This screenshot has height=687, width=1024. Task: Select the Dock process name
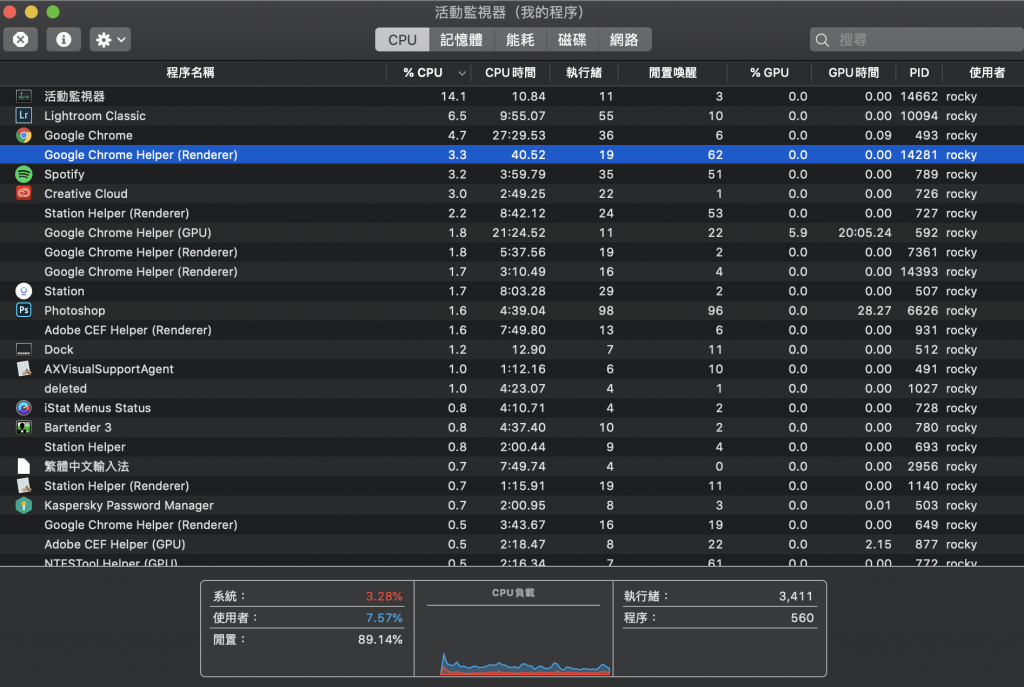click(x=59, y=349)
